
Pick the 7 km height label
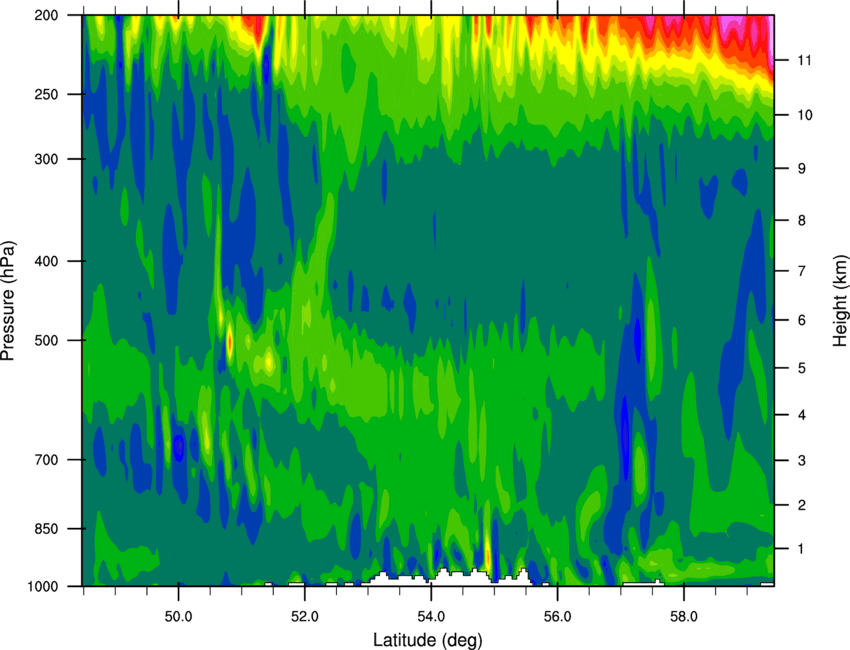(801, 271)
